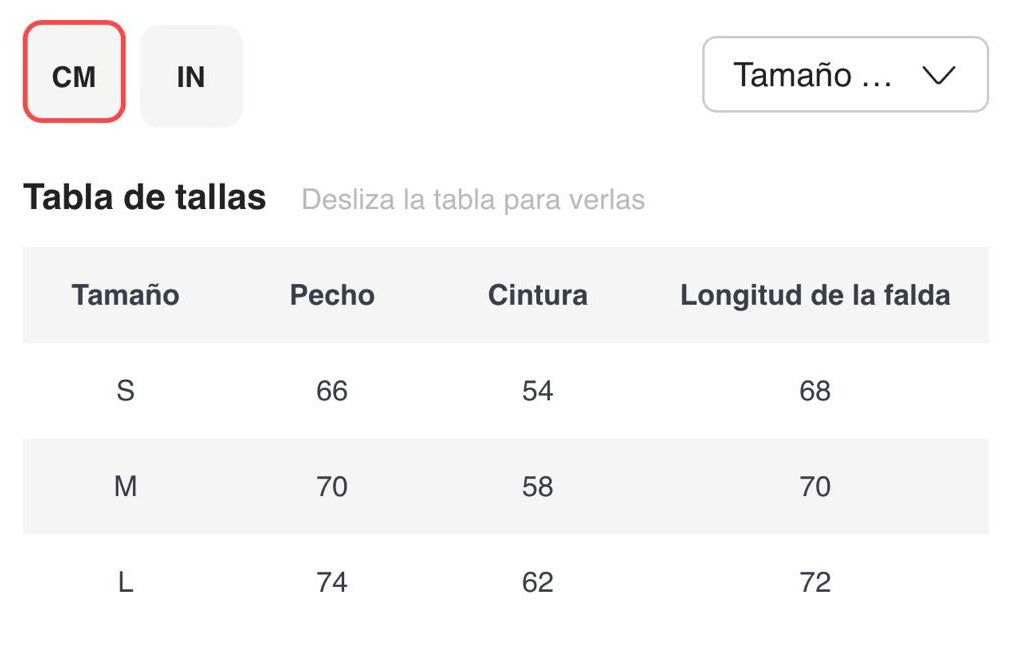Click skirt length value 72

(x=815, y=582)
